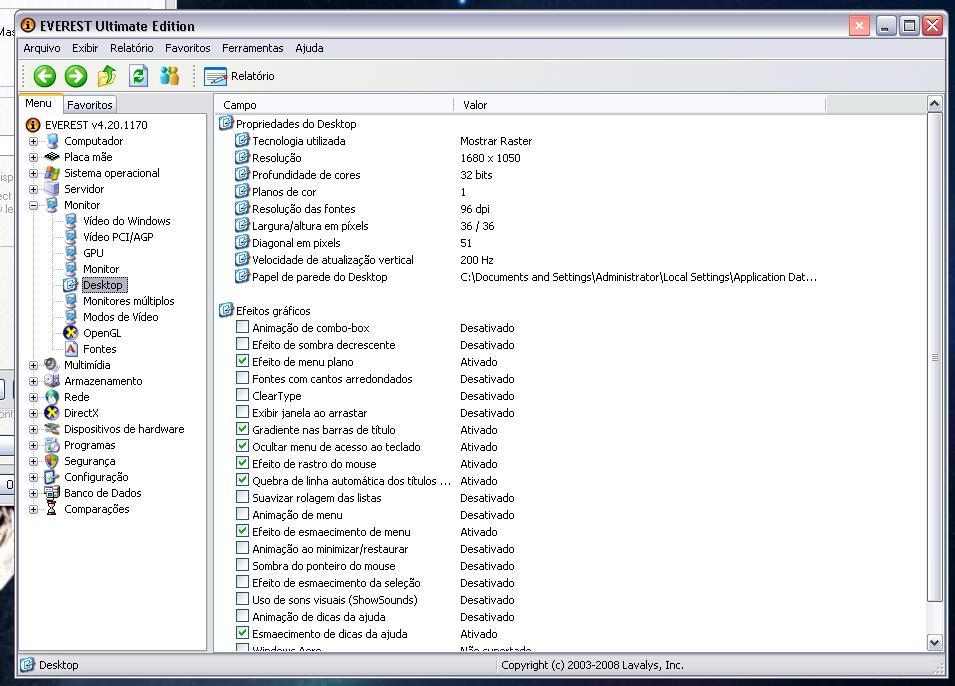
Task: Click the Placa mãe motherboard icon
Action: 52,157
